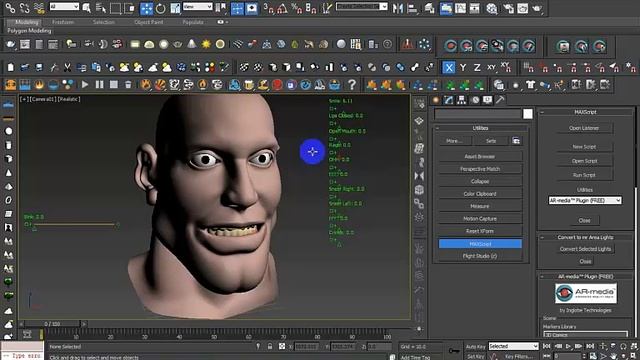Click the white object color swatch
This screenshot has height=360, width=640.
[x=528, y=114]
